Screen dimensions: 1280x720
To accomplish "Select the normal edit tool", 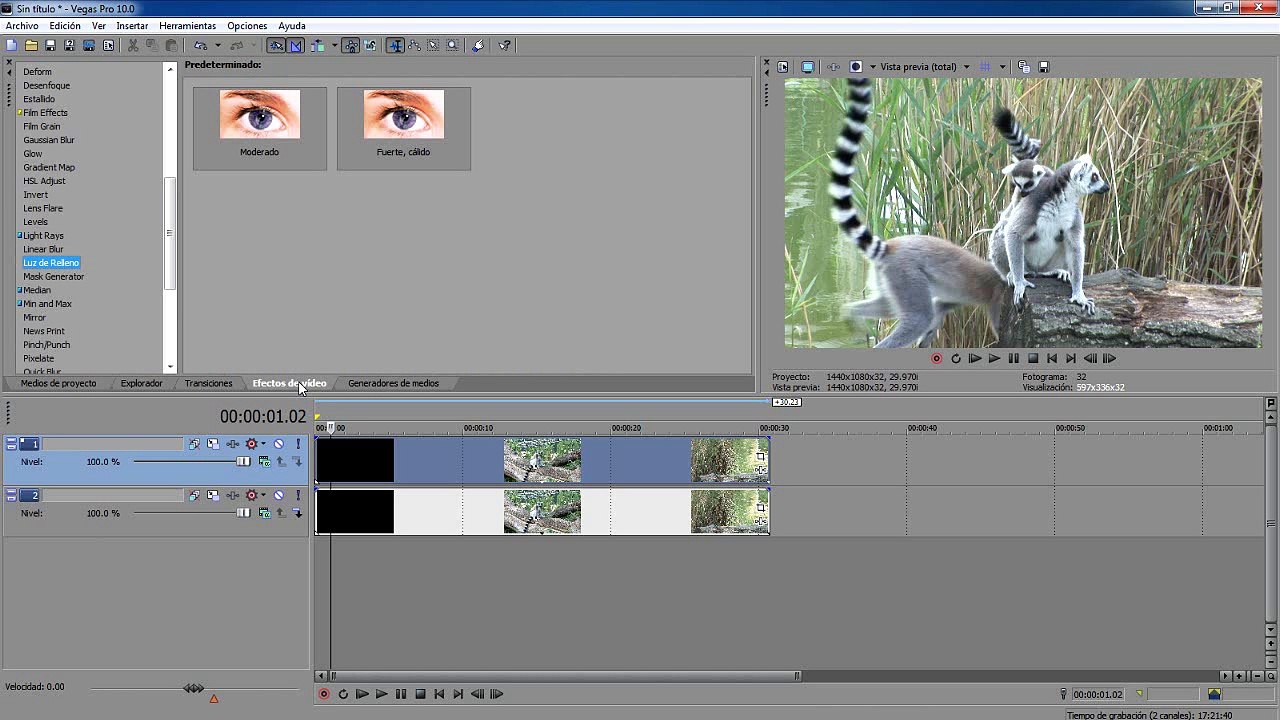I will tap(394, 45).
